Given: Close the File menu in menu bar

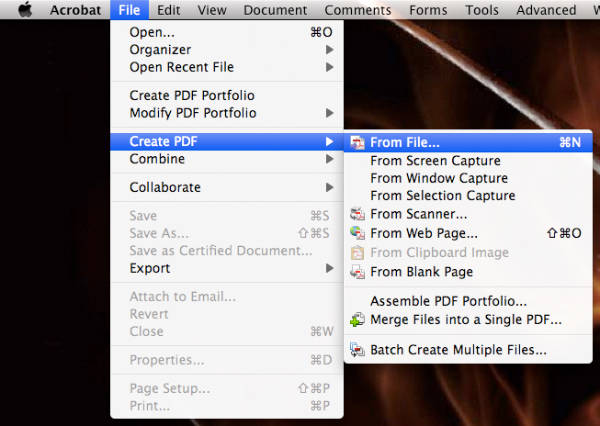Looking at the screenshot, I should (x=129, y=10).
